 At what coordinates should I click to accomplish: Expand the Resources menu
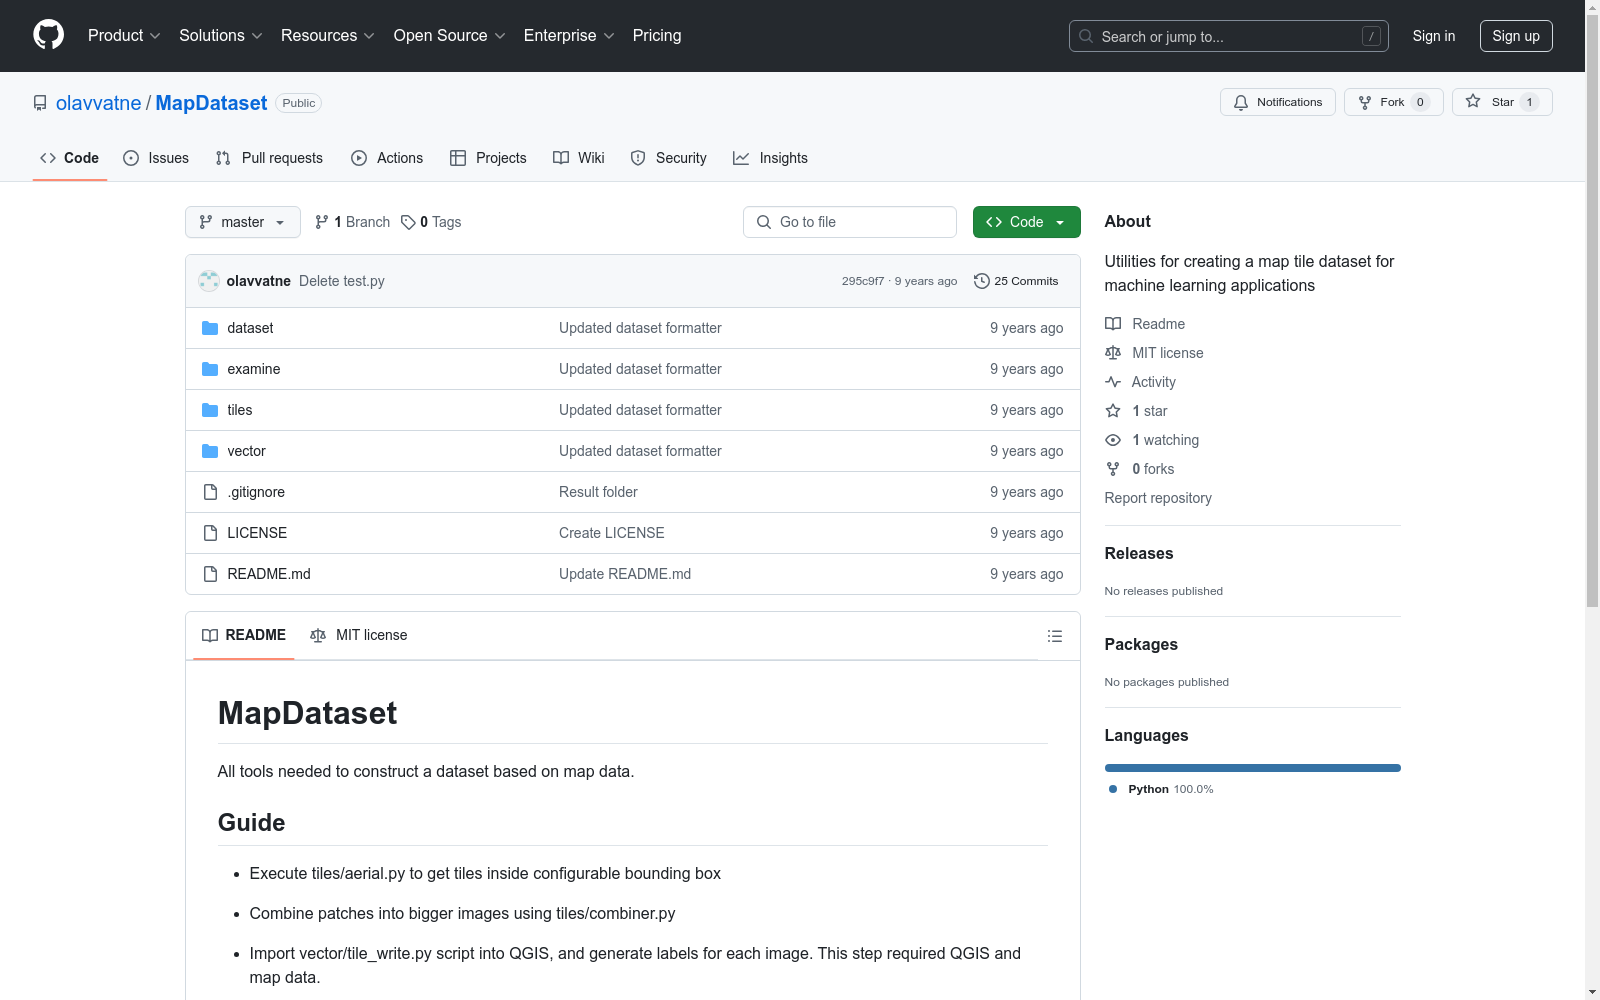click(x=328, y=36)
